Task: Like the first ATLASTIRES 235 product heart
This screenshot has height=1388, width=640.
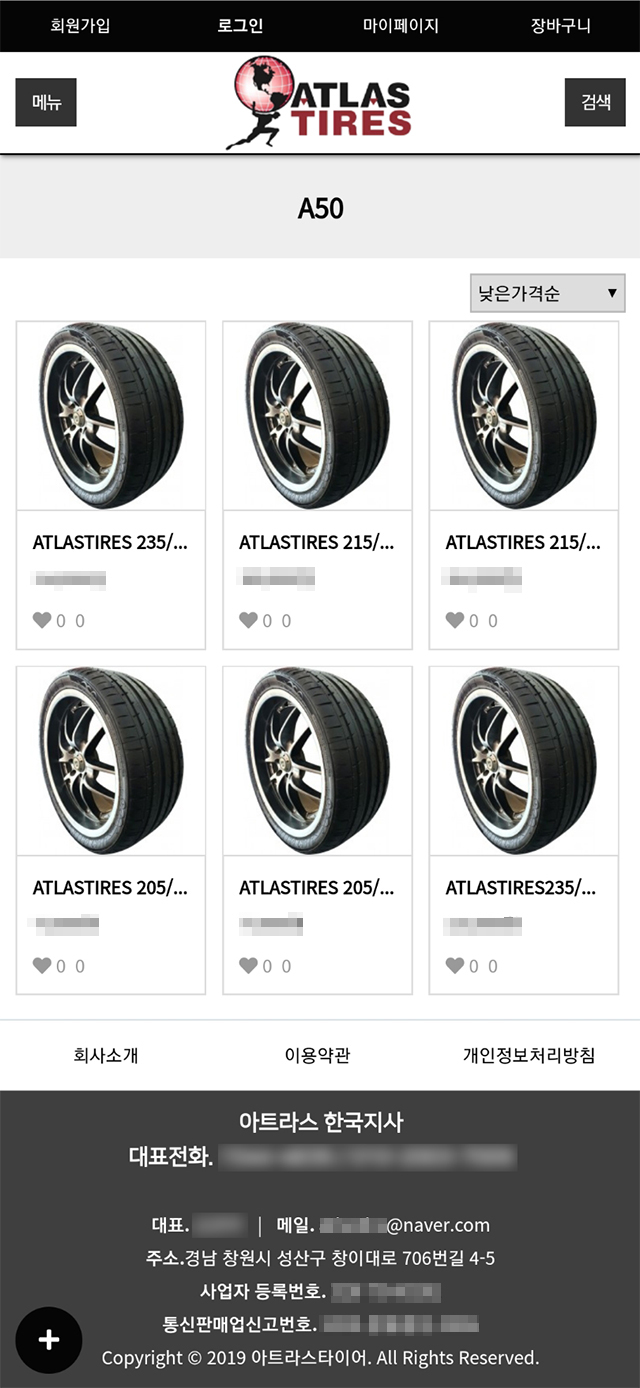Action: [x=42, y=620]
